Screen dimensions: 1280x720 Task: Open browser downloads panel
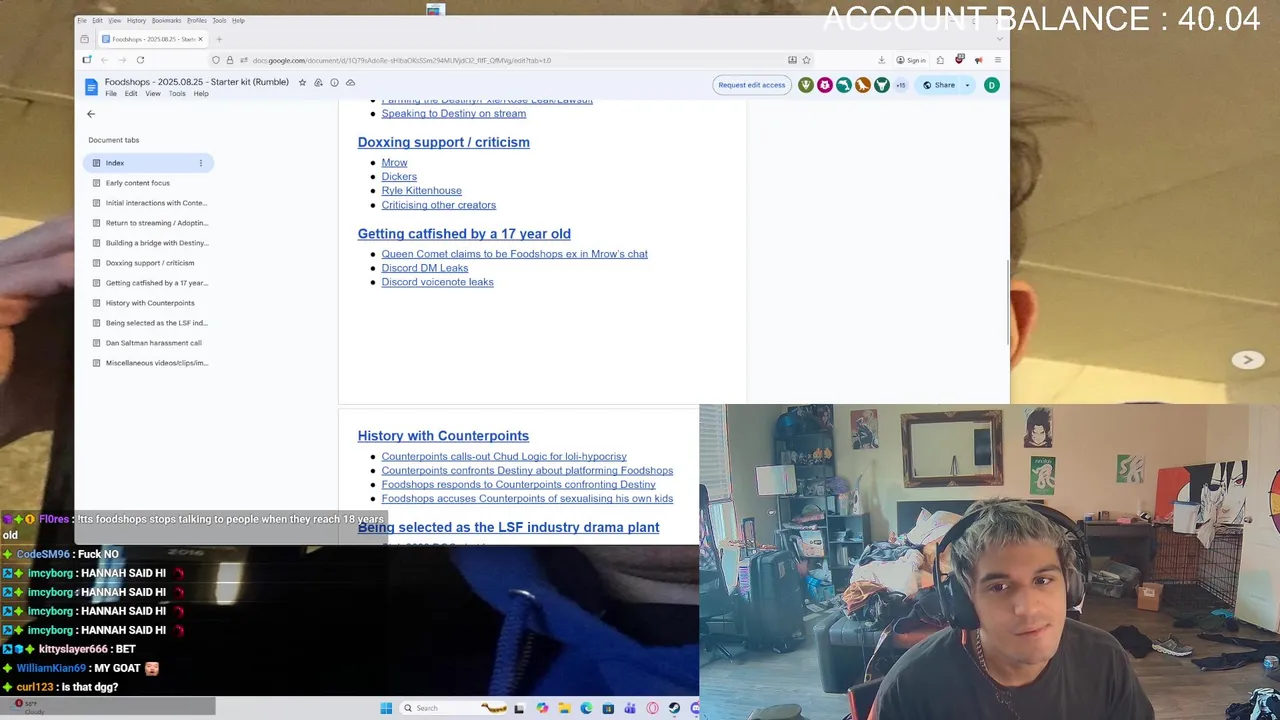881,60
